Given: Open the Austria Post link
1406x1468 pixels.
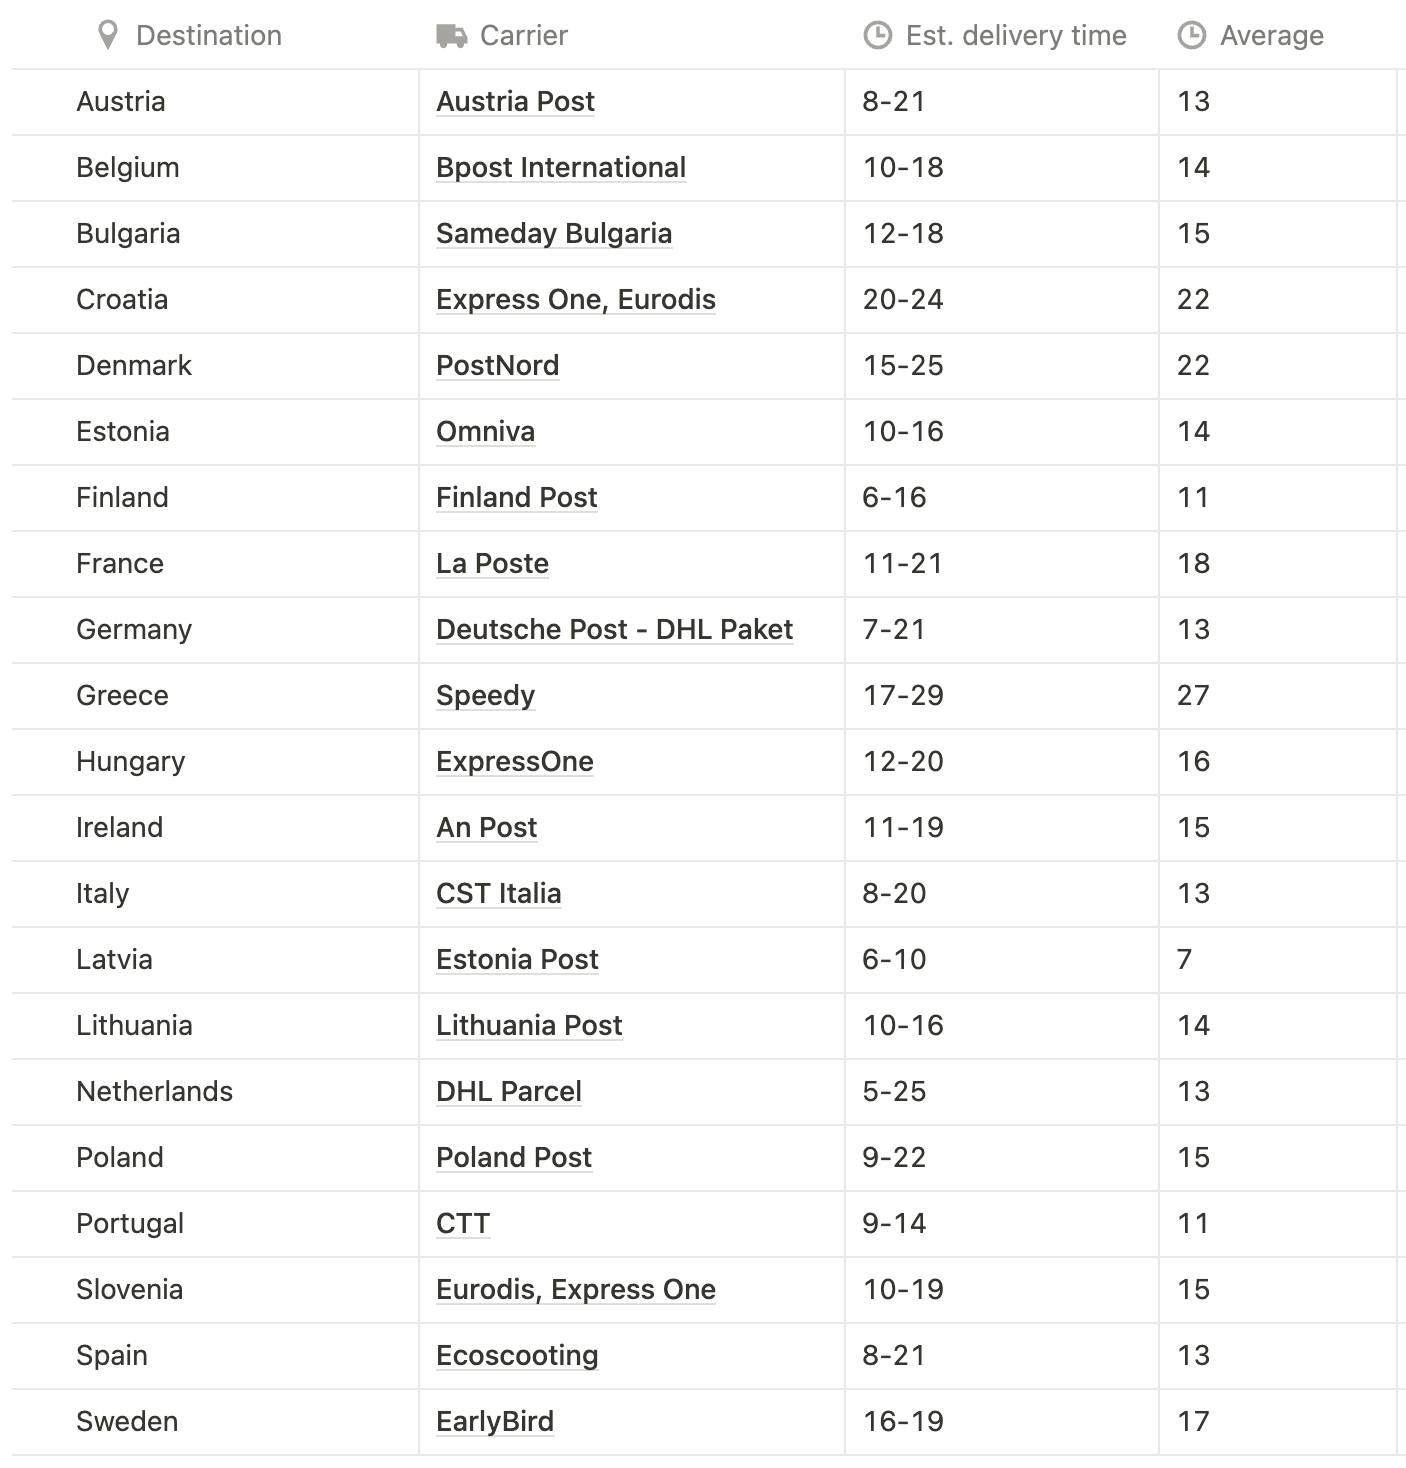Looking at the screenshot, I should click(516, 102).
